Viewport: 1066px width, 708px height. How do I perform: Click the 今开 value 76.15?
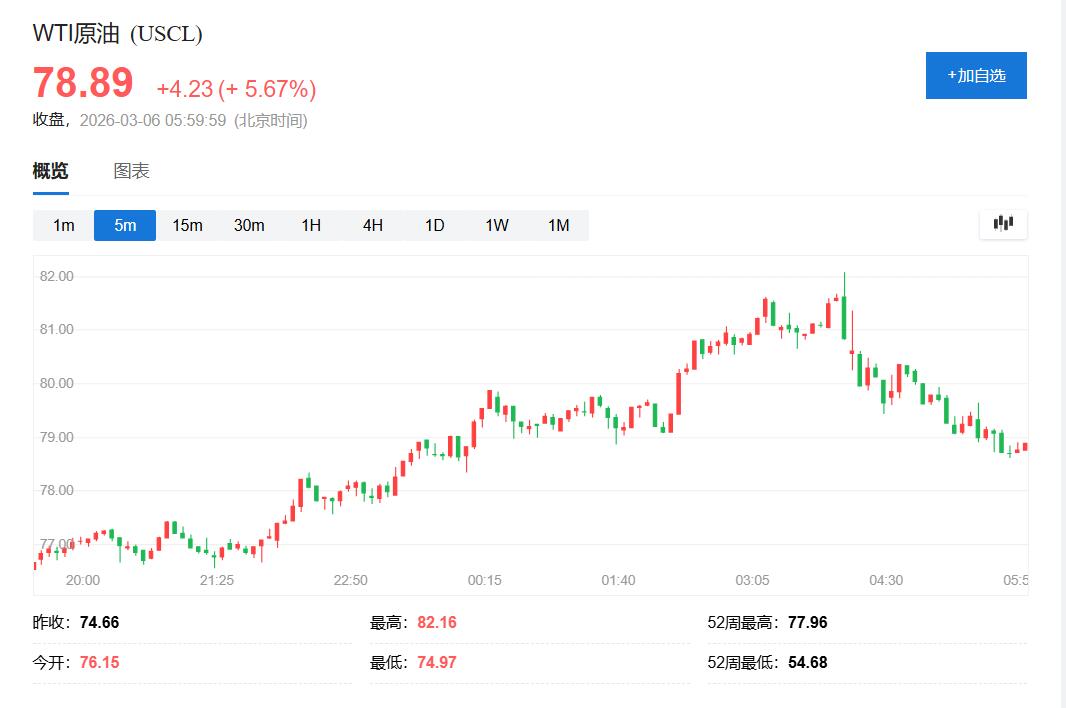tap(99, 662)
